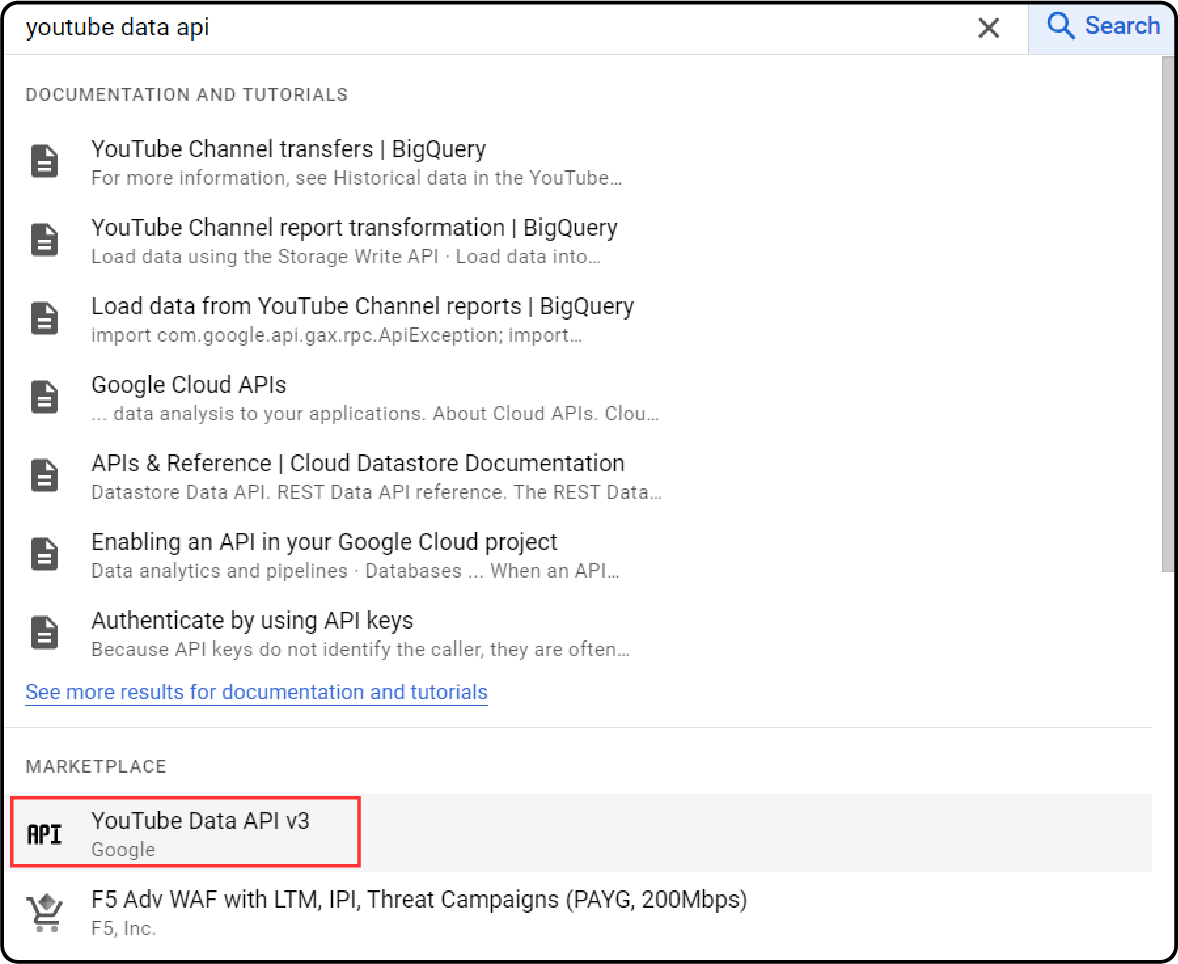The image size is (1178, 964).
Task: Click the "data analysis to your applications" snippet
Action: (x=375, y=414)
